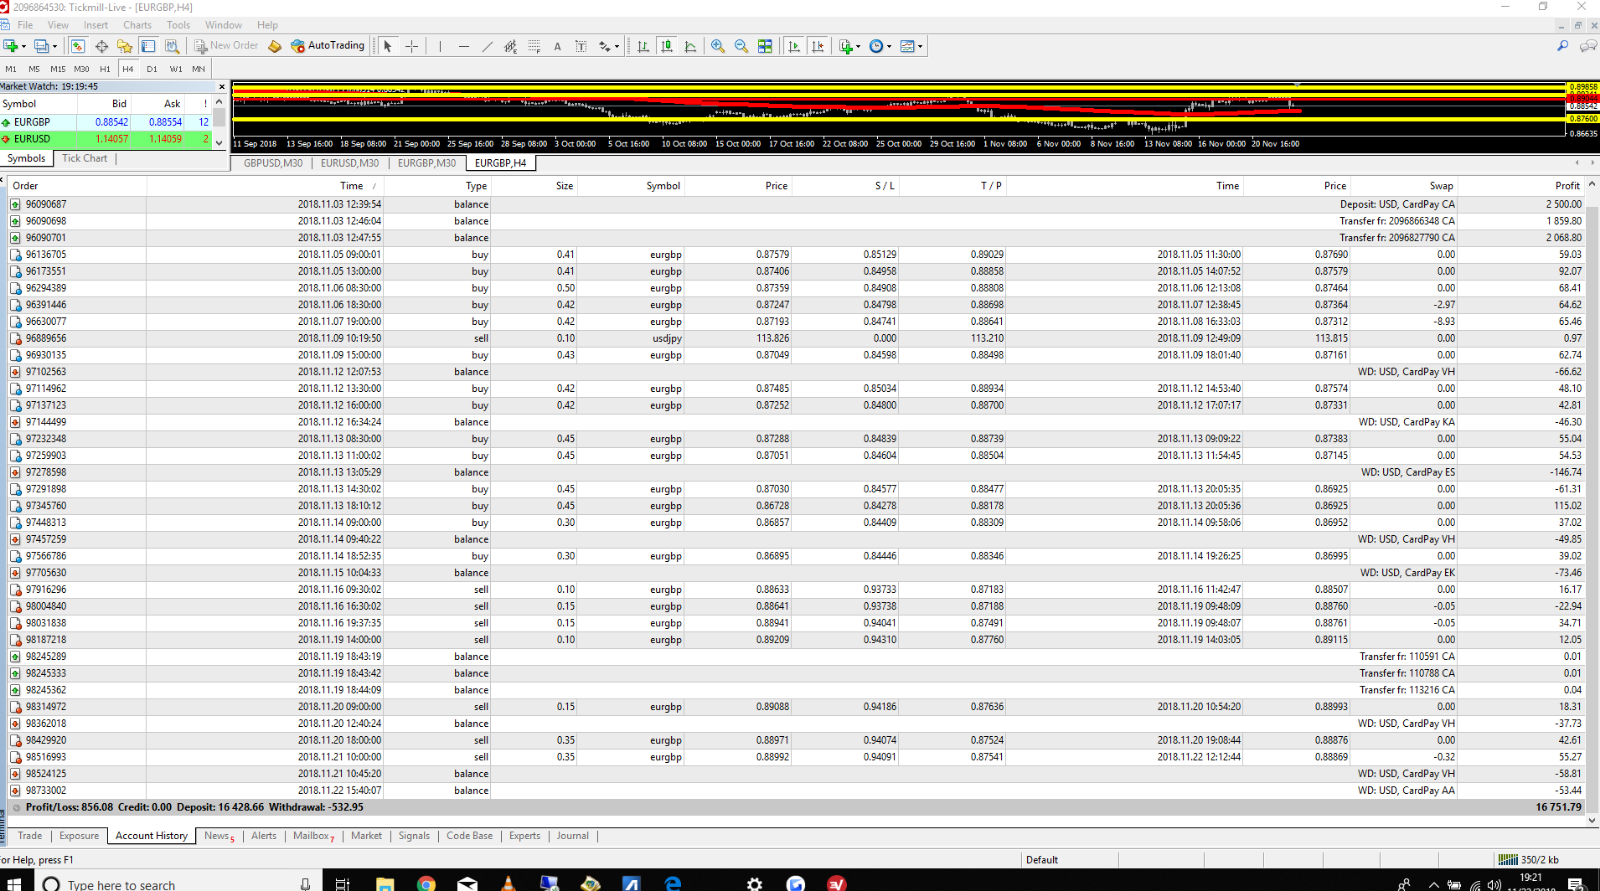The height and width of the screenshot is (891, 1600).
Task: Open the templates dropdown
Action: pyautogui.click(x=920, y=46)
